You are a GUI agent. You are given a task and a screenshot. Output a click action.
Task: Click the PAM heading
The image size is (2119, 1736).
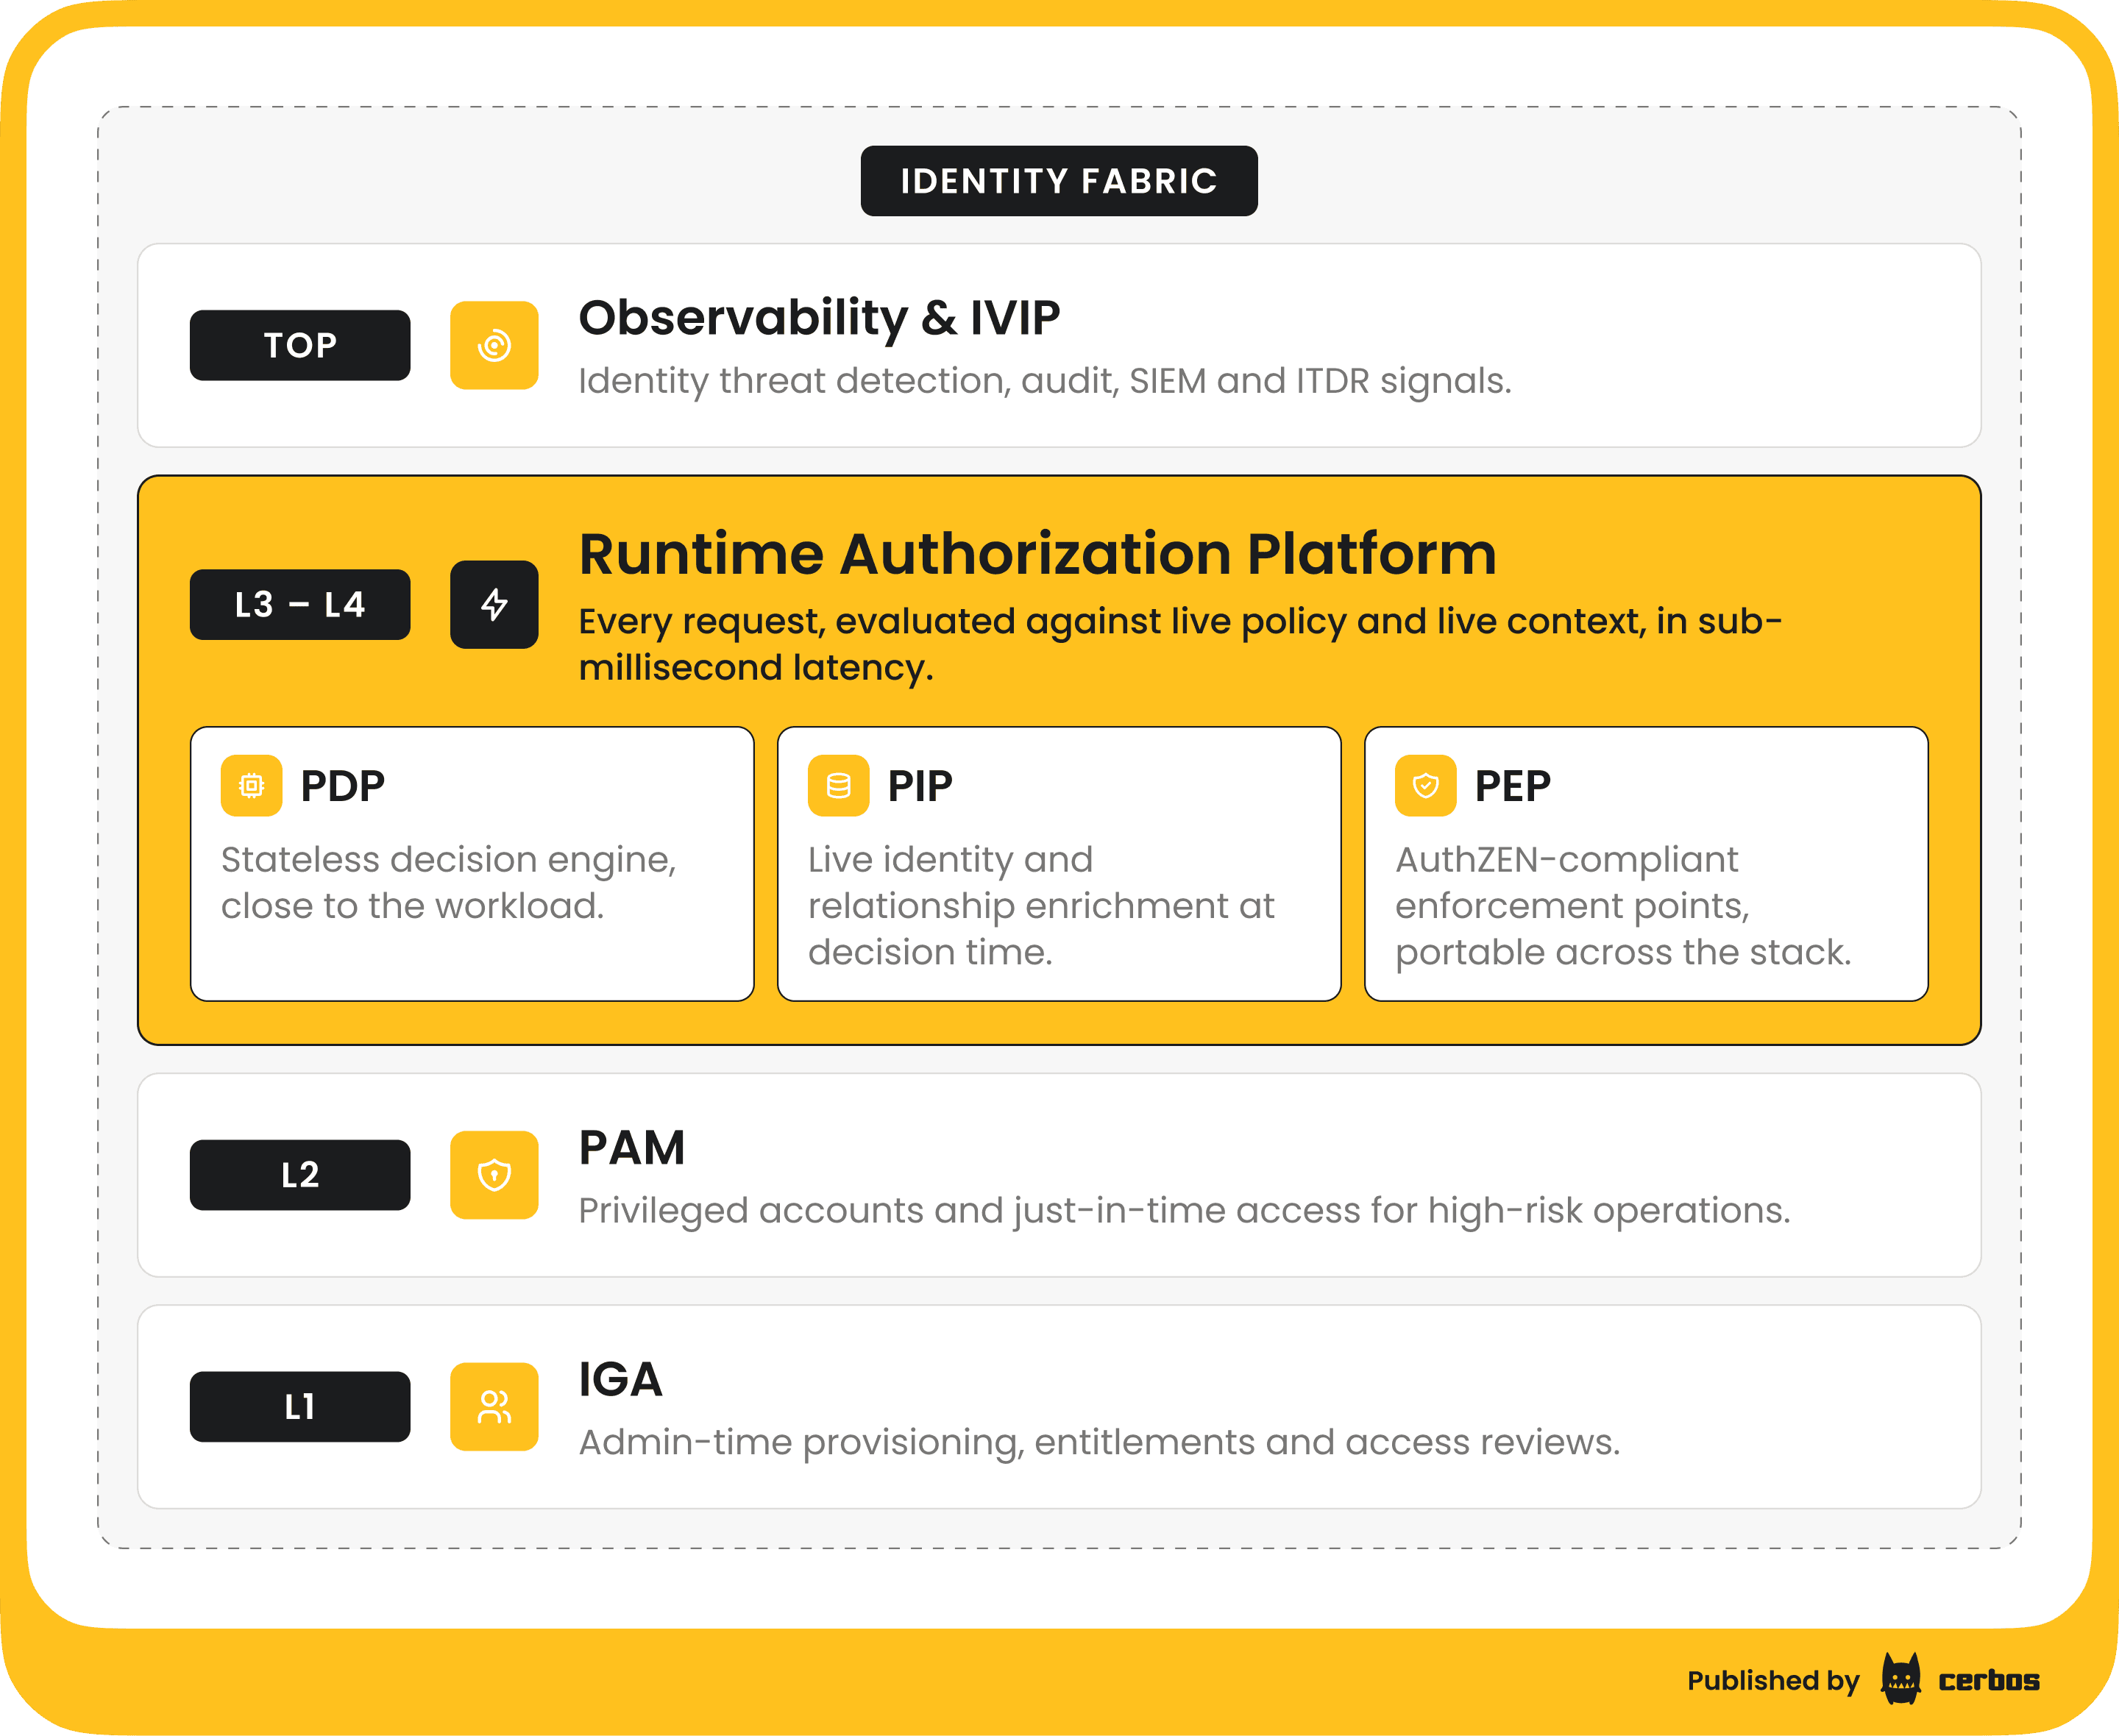[x=632, y=1148]
